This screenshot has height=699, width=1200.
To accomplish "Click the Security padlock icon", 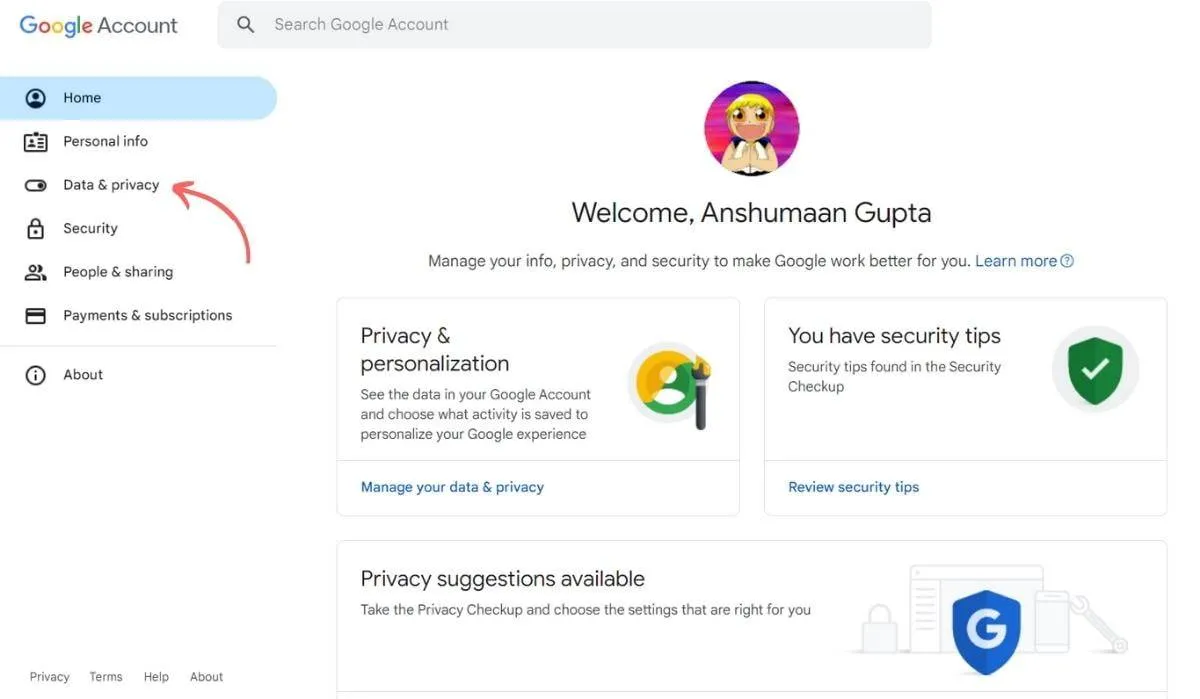I will click(x=35, y=228).
